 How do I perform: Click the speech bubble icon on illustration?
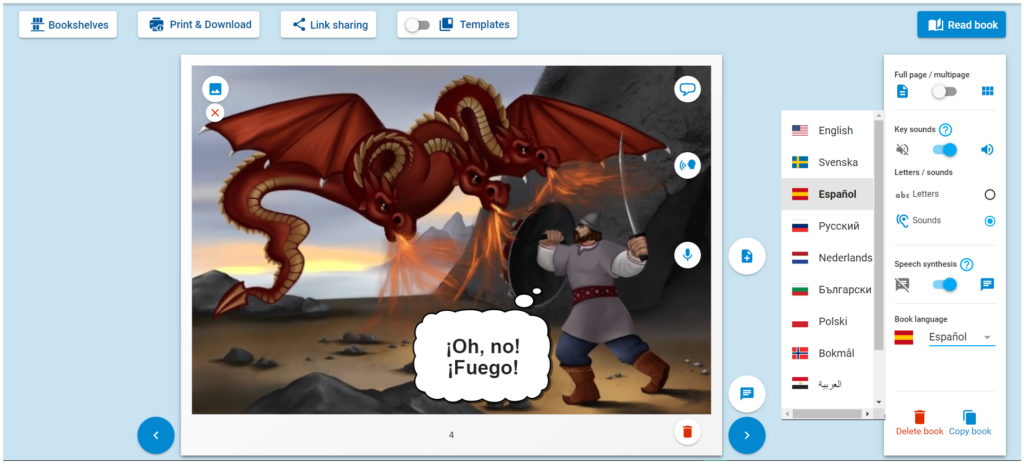[x=687, y=89]
